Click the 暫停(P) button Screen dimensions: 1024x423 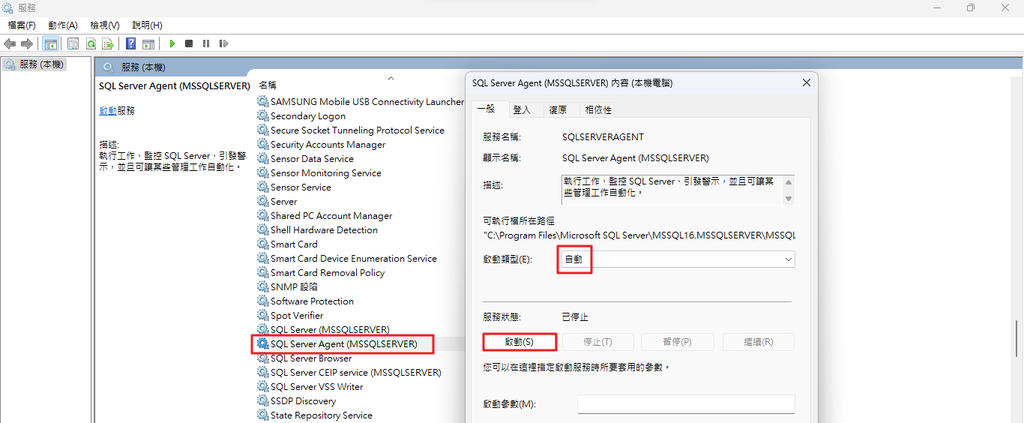click(677, 342)
